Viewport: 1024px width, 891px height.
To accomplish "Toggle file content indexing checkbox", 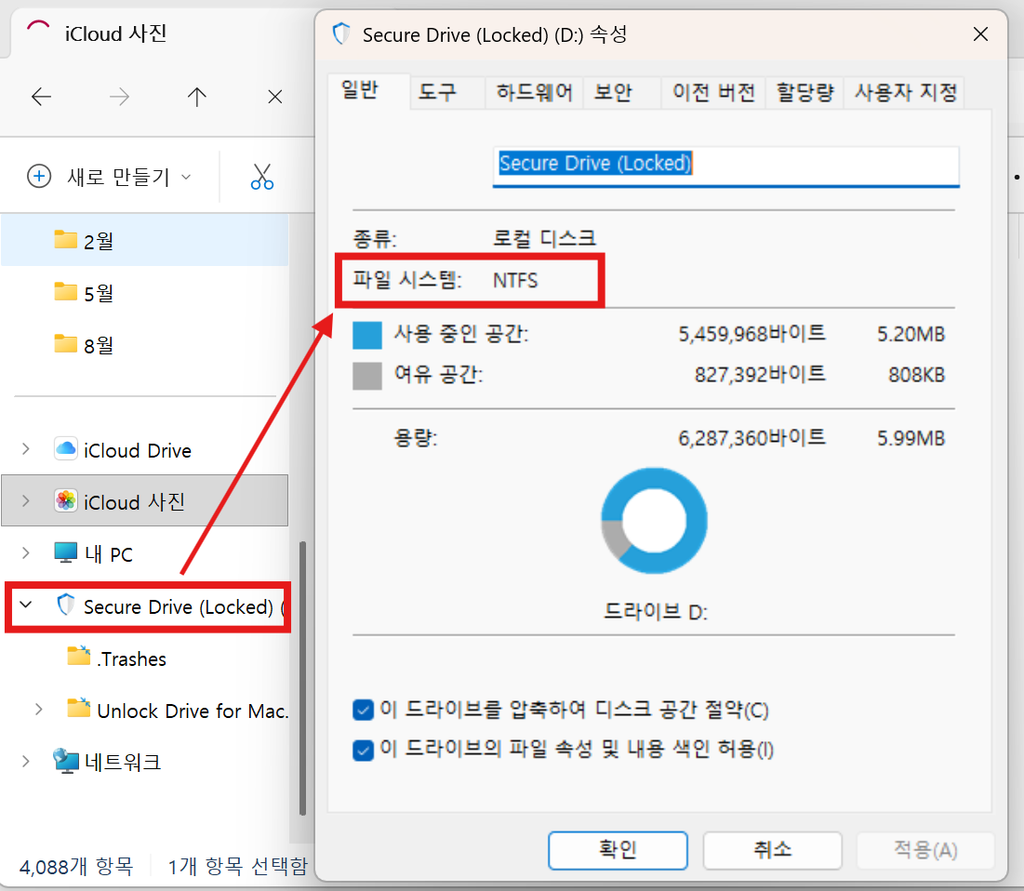I will coord(363,750).
